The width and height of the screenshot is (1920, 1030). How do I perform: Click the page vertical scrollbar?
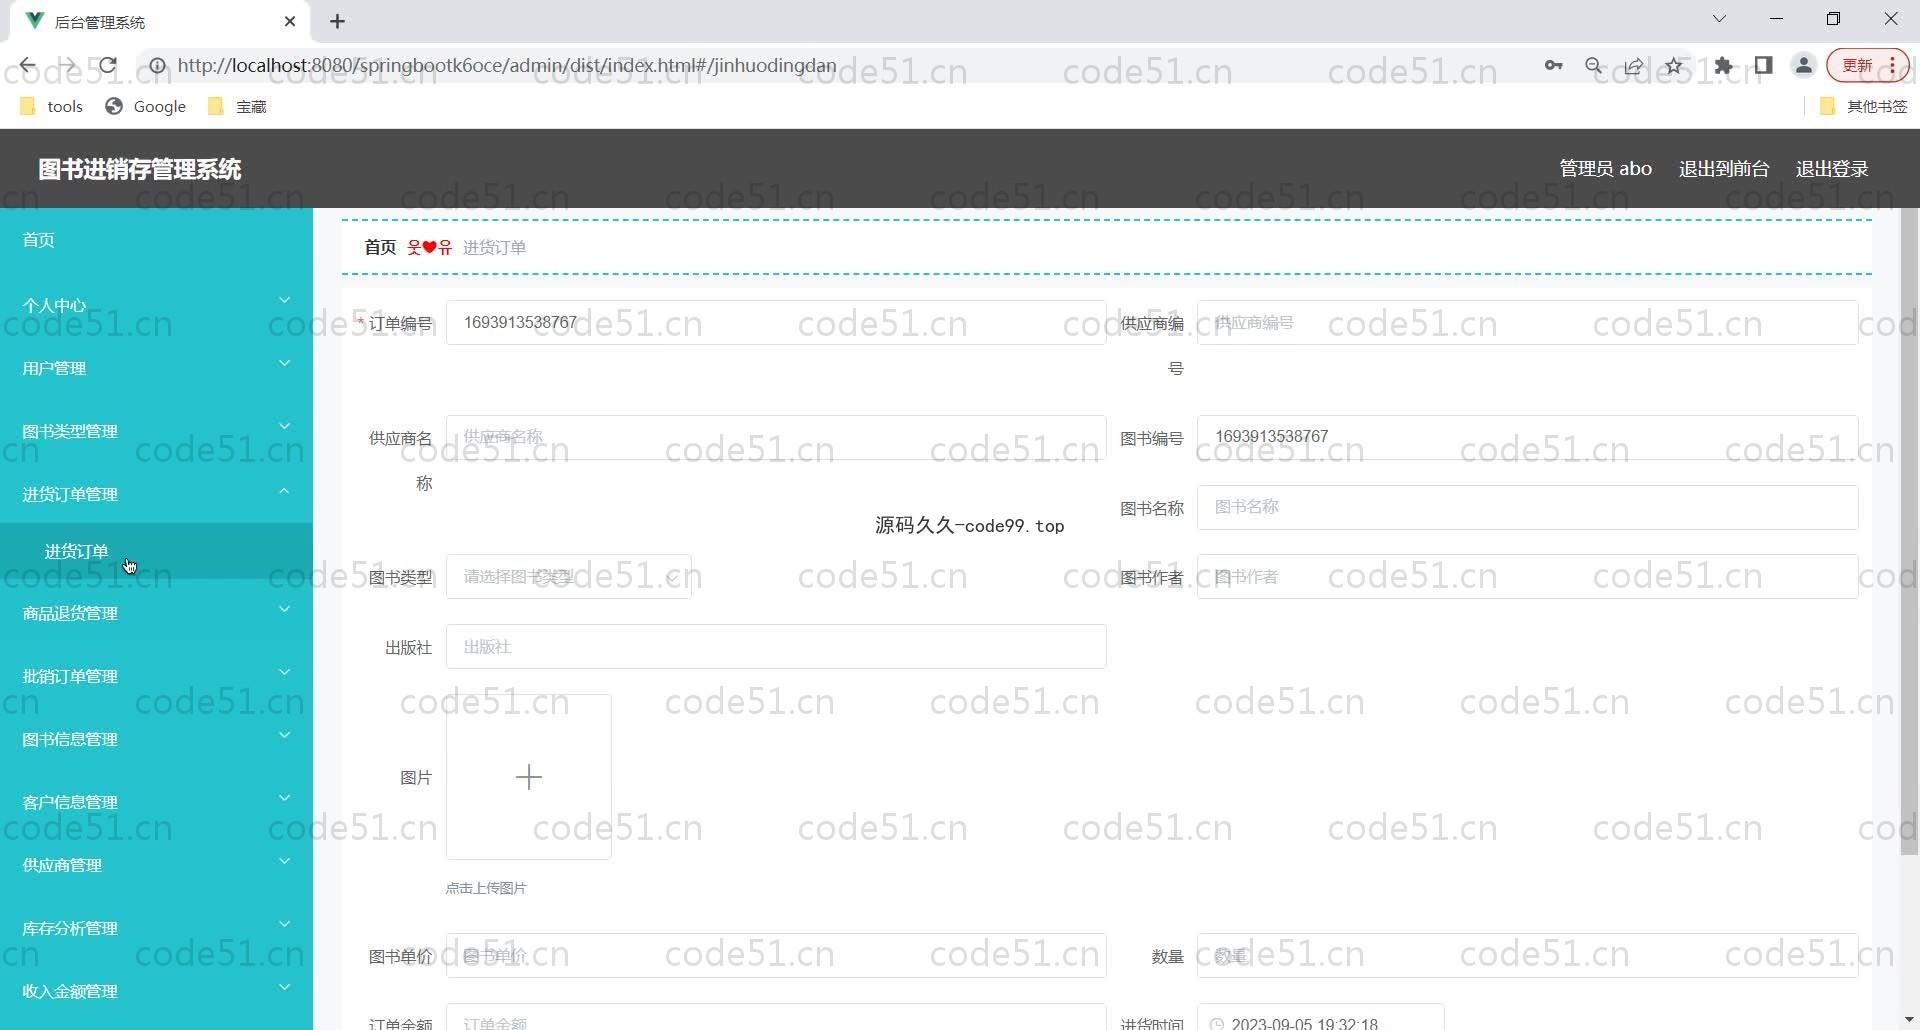1909,532
